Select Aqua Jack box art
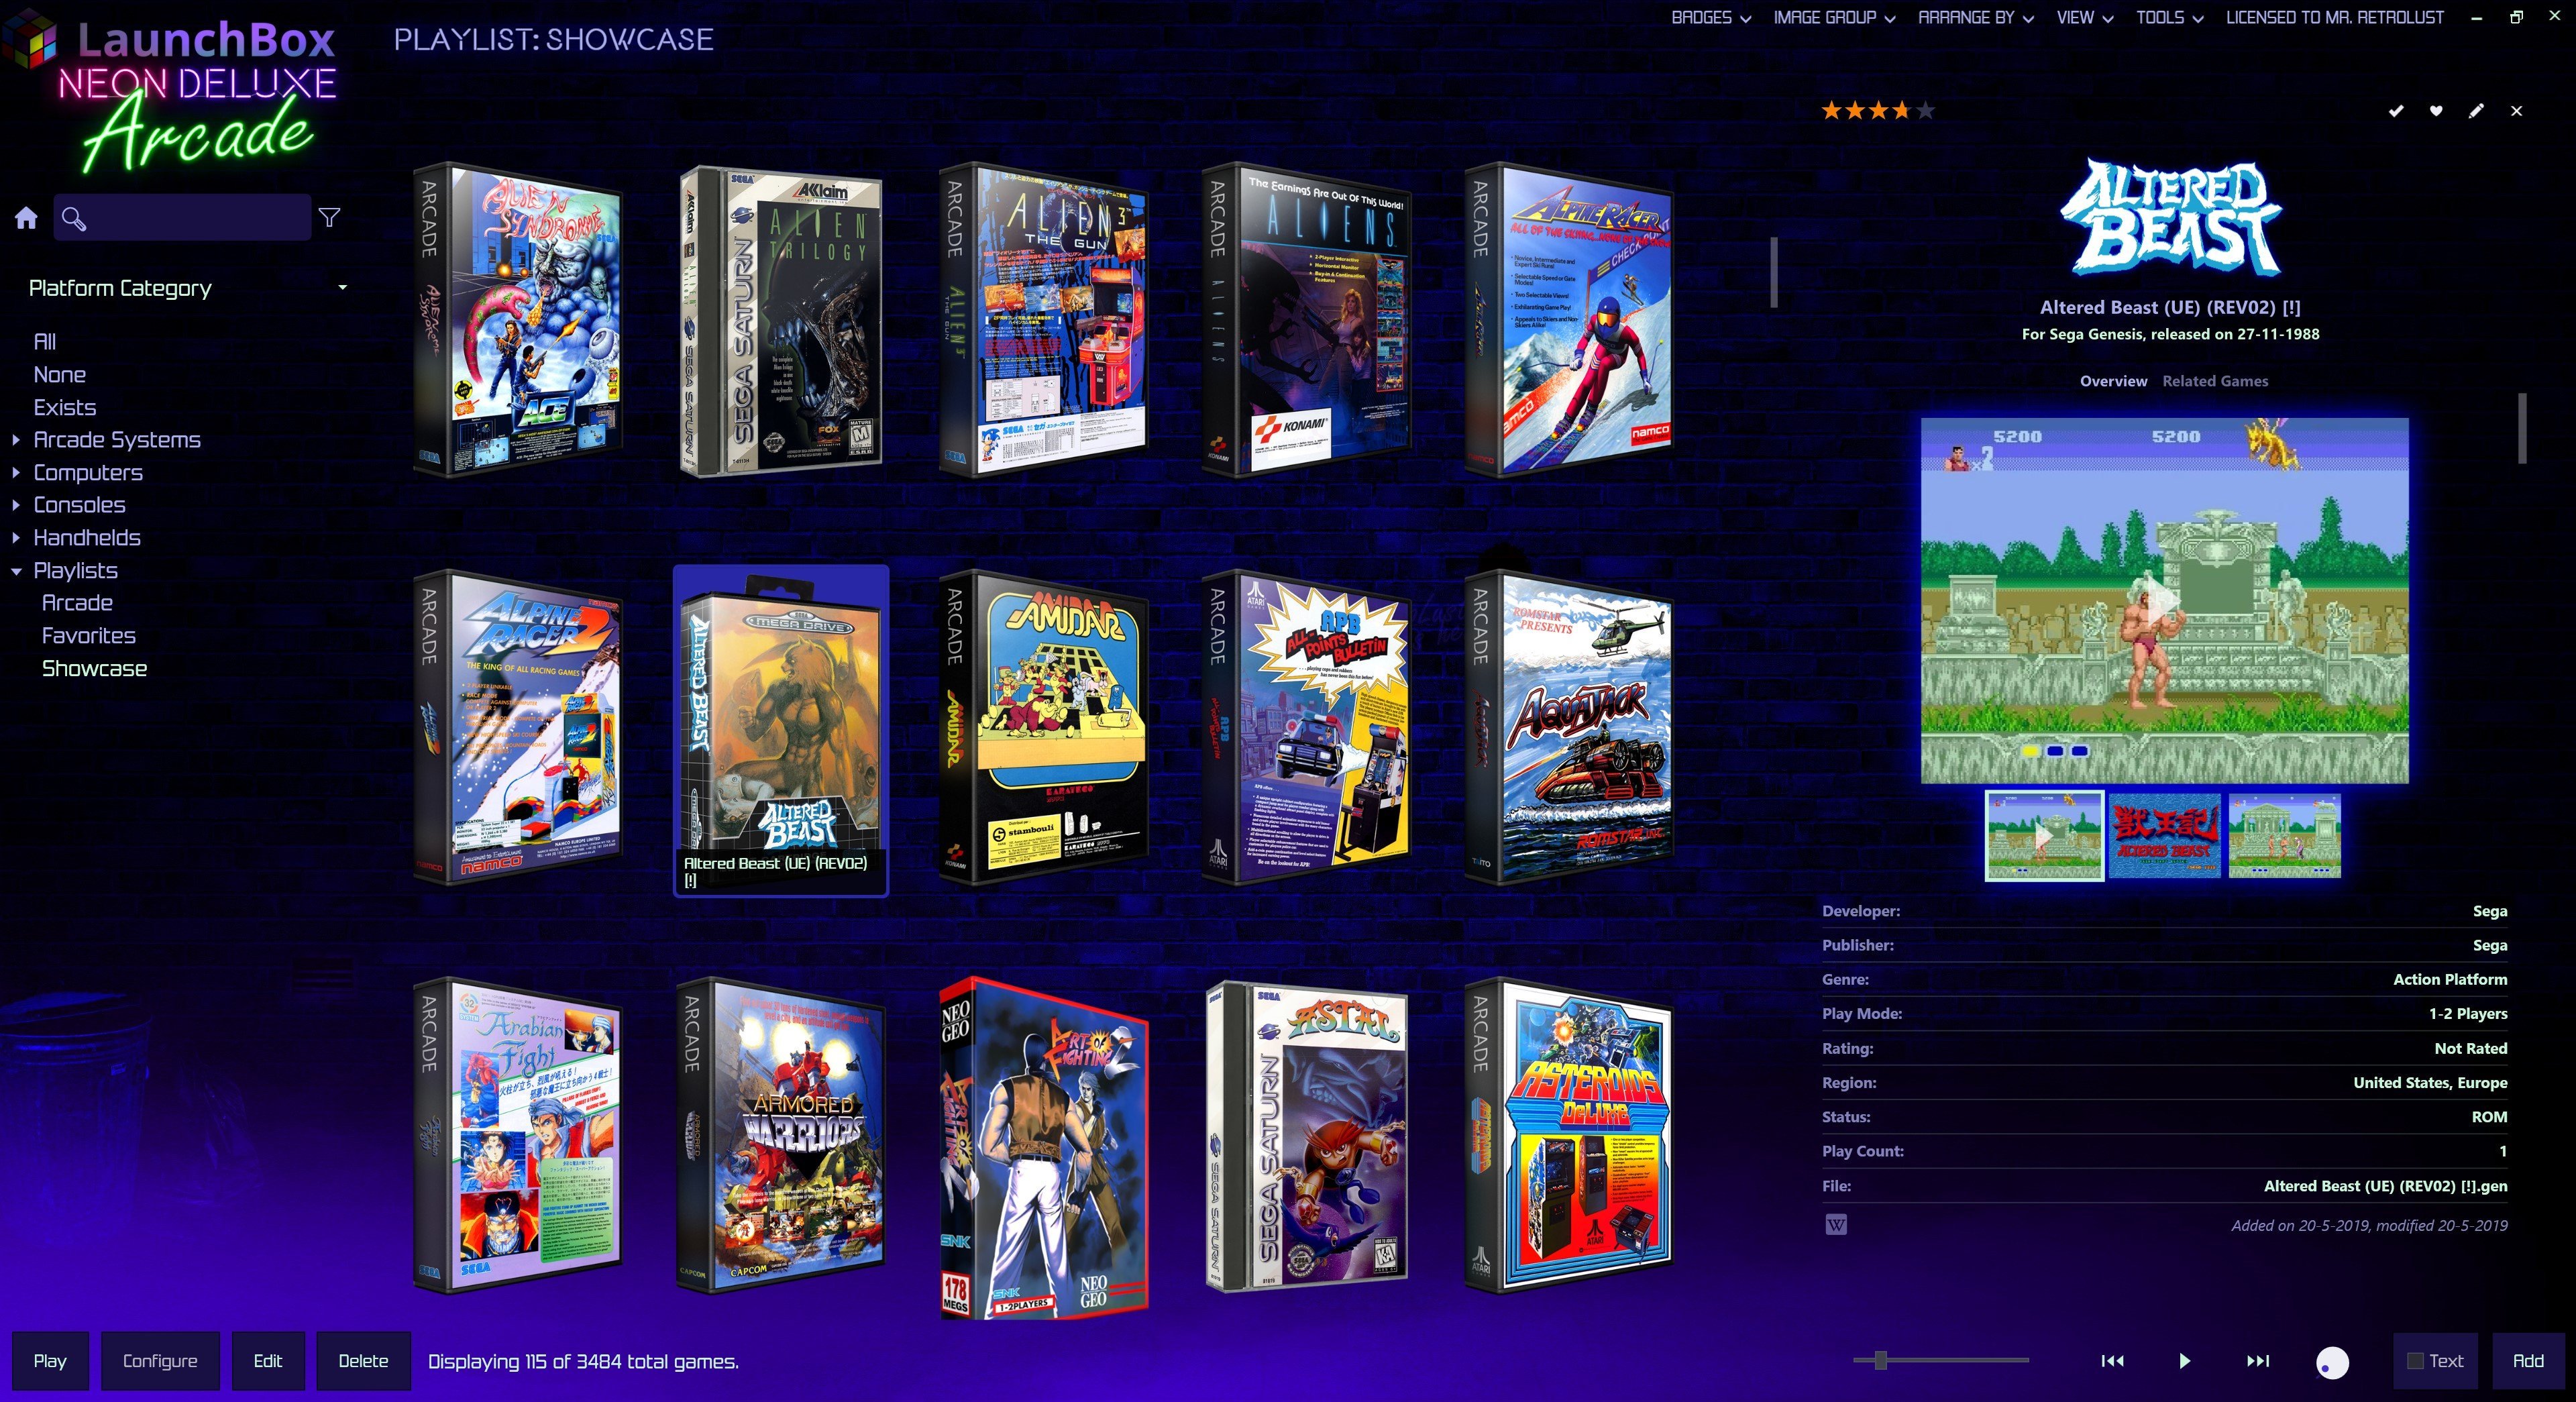This screenshot has height=1402, width=2576. (1569, 727)
